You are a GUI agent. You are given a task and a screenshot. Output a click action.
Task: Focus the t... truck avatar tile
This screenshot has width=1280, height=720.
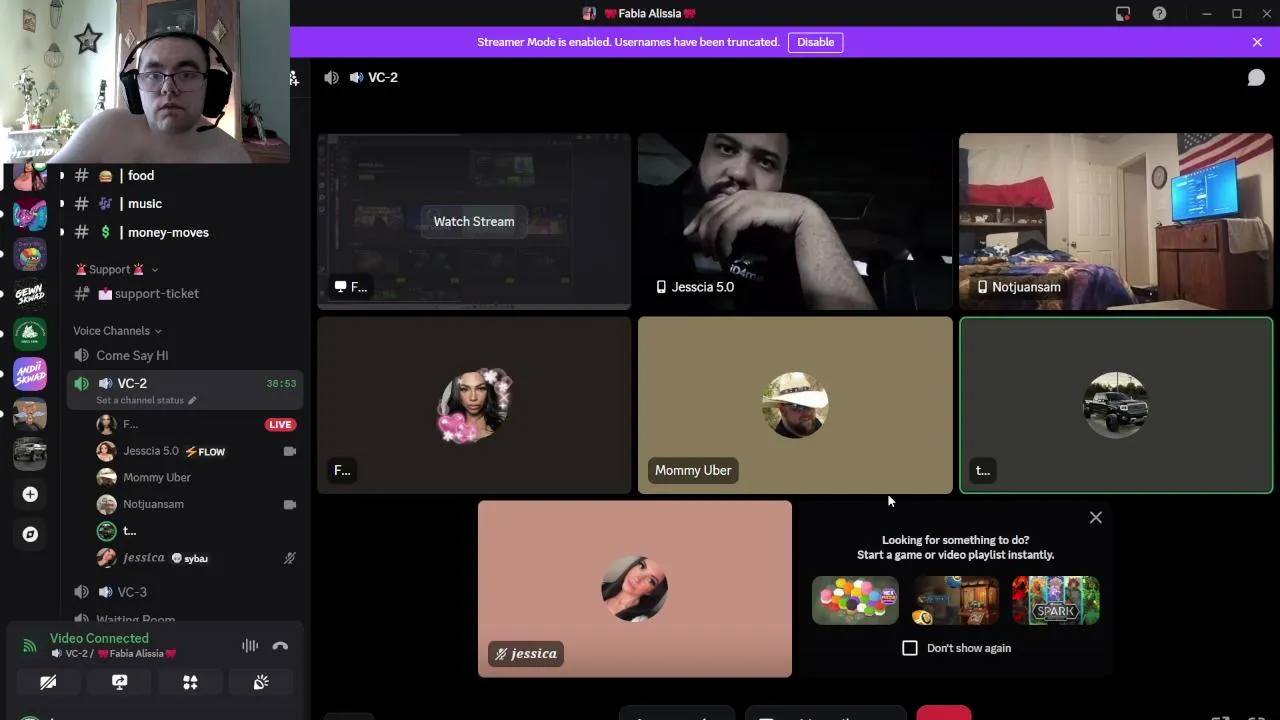click(1116, 405)
